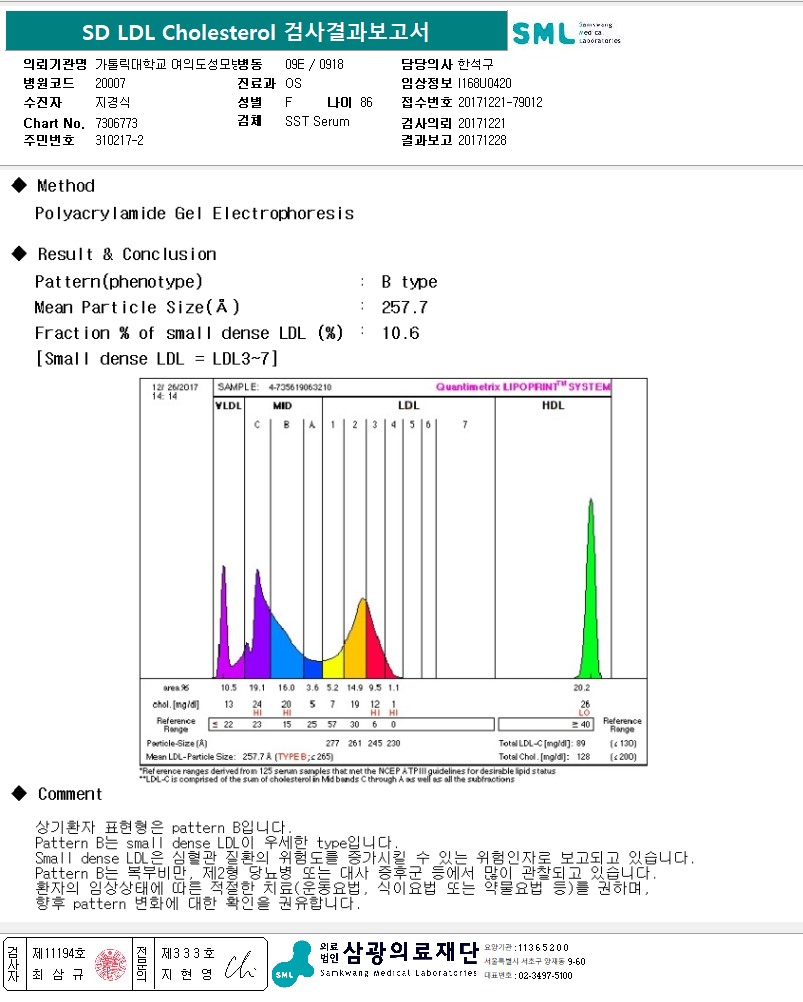The image size is (803, 1002).
Task: Click the phone number 02-3497-5100
Action: tap(545, 976)
